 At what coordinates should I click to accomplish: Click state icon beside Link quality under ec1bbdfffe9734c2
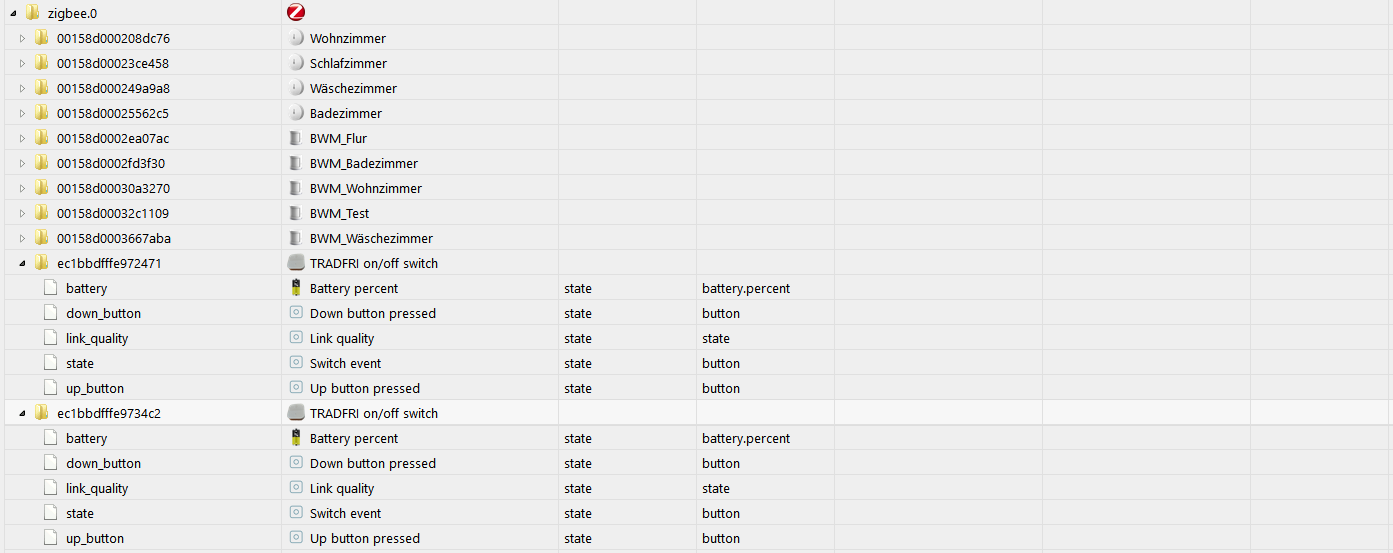tap(295, 488)
